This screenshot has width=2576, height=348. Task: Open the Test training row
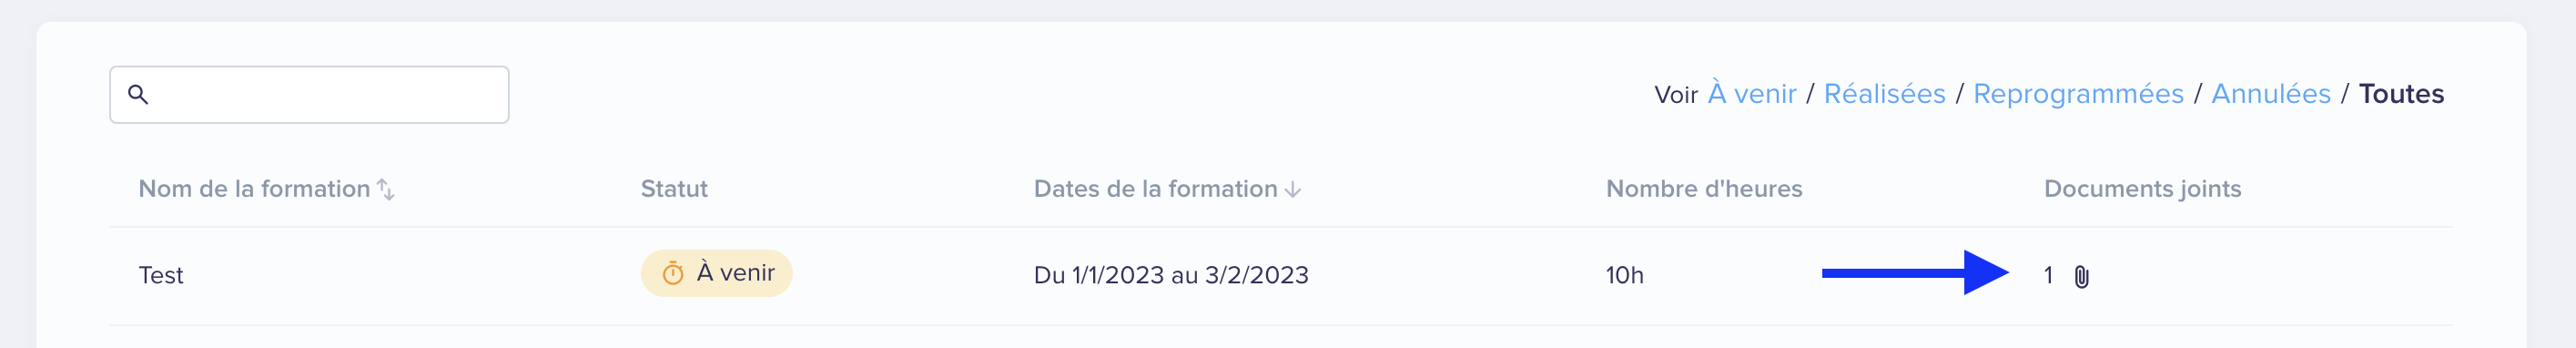tap(1281, 276)
